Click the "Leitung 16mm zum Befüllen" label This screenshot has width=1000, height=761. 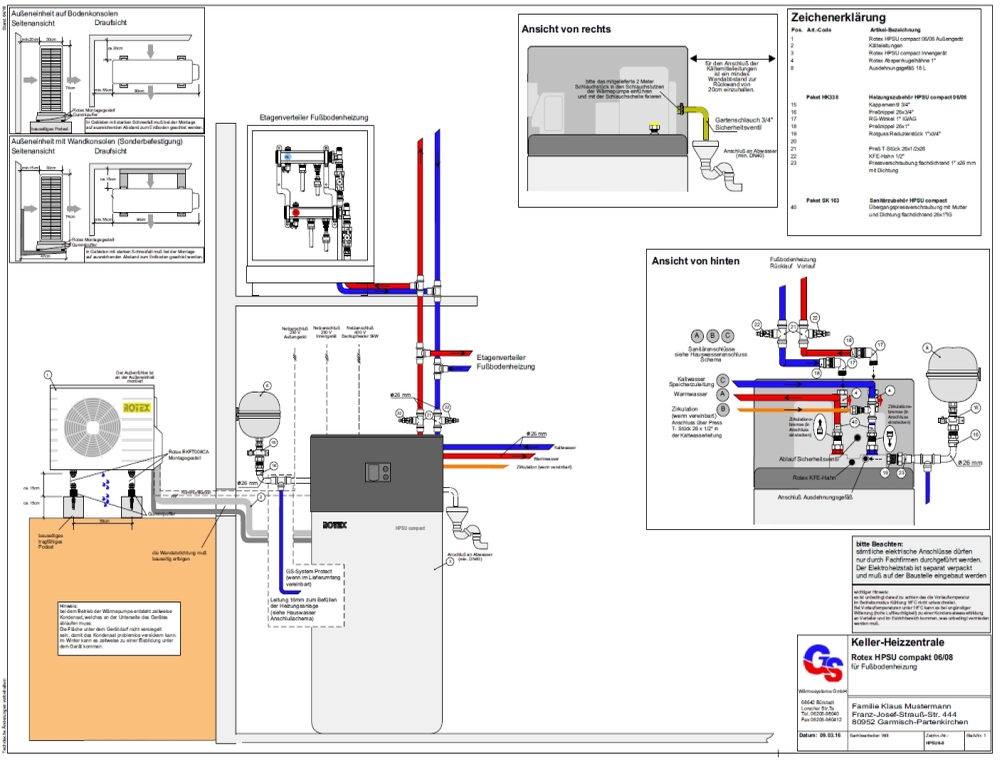click(x=303, y=600)
